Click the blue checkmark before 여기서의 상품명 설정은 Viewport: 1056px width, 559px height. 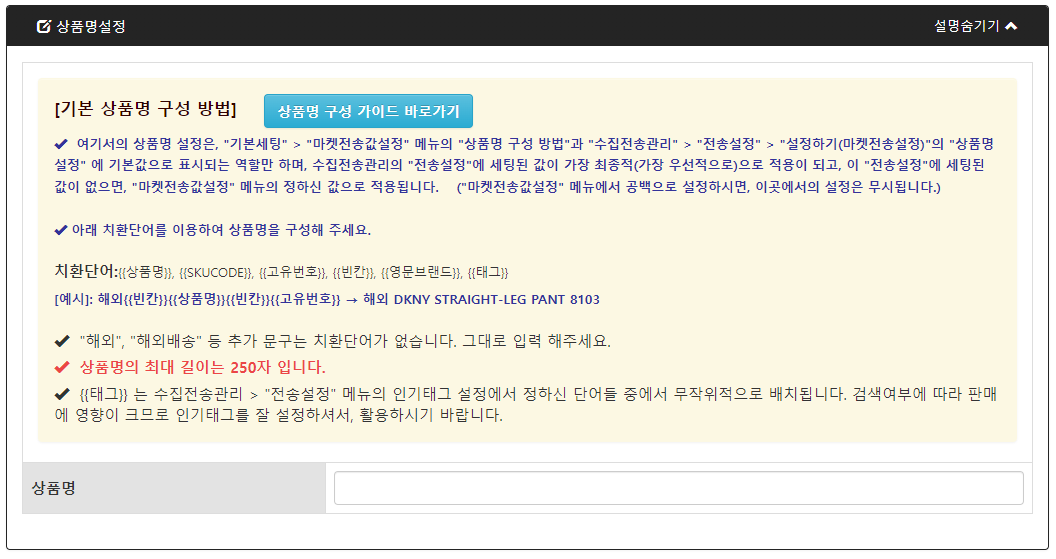61,143
